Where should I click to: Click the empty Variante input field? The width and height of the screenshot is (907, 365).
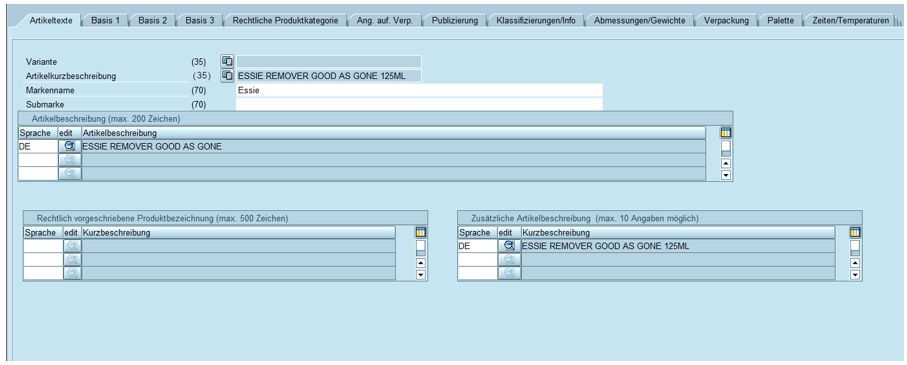(329, 61)
